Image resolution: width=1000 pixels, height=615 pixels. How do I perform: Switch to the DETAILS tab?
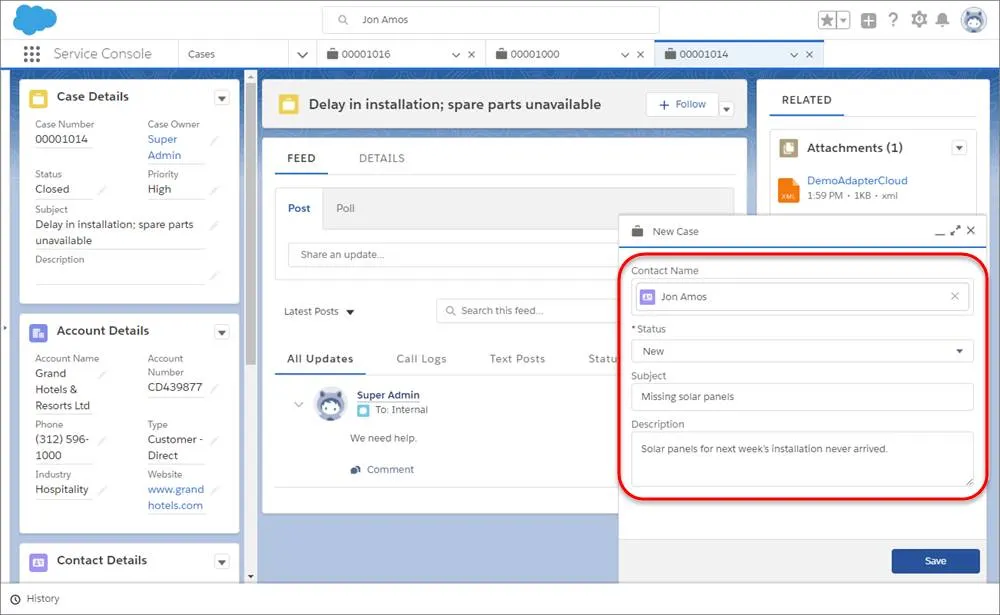click(381, 158)
